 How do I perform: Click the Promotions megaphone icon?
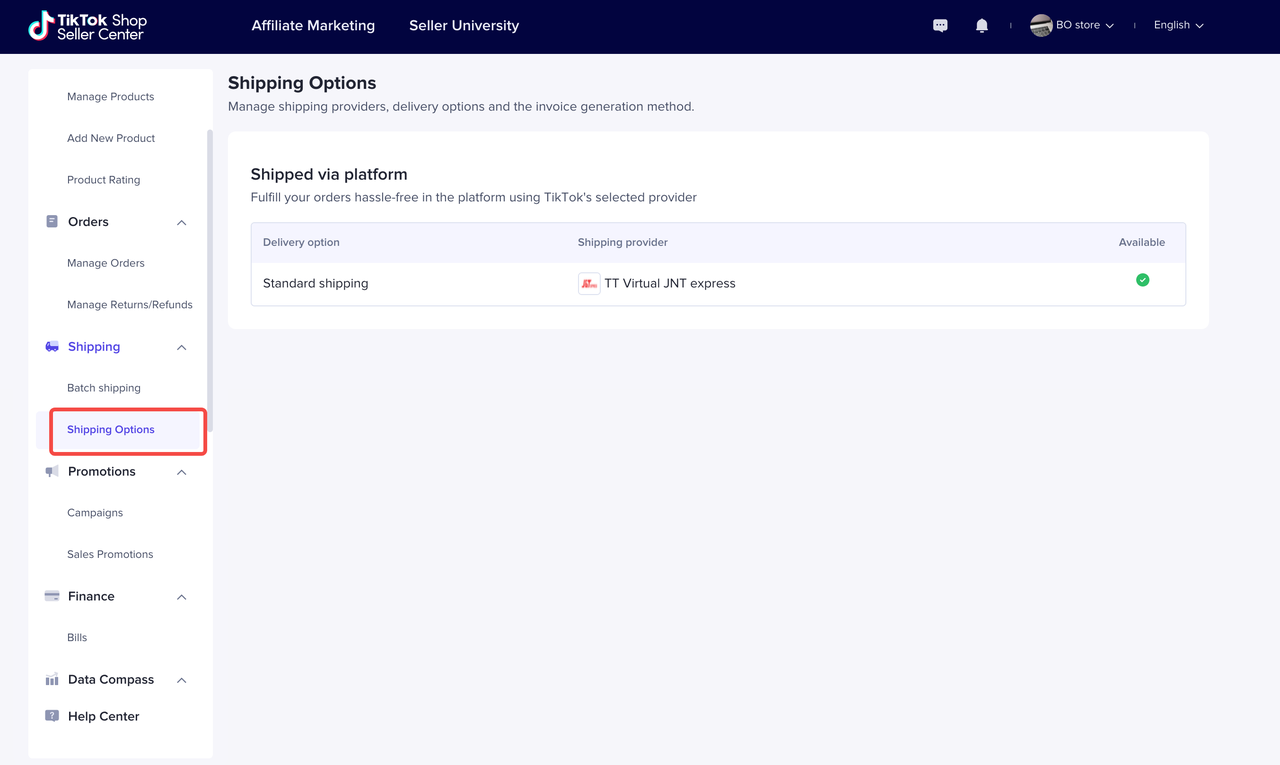[52, 472]
